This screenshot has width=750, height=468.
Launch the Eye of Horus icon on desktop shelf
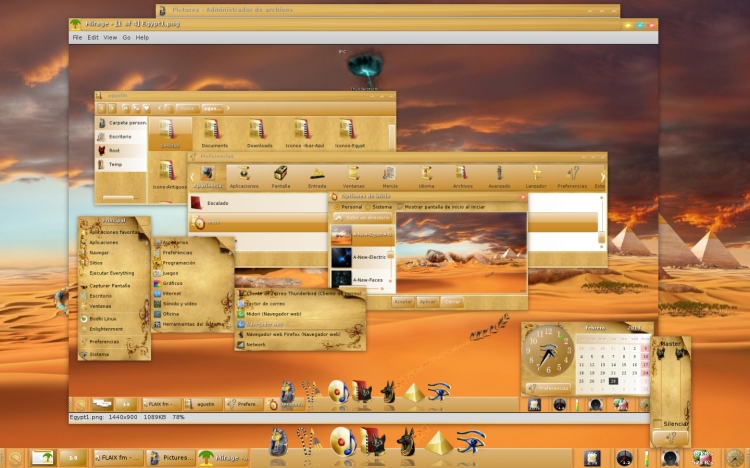[471, 441]
